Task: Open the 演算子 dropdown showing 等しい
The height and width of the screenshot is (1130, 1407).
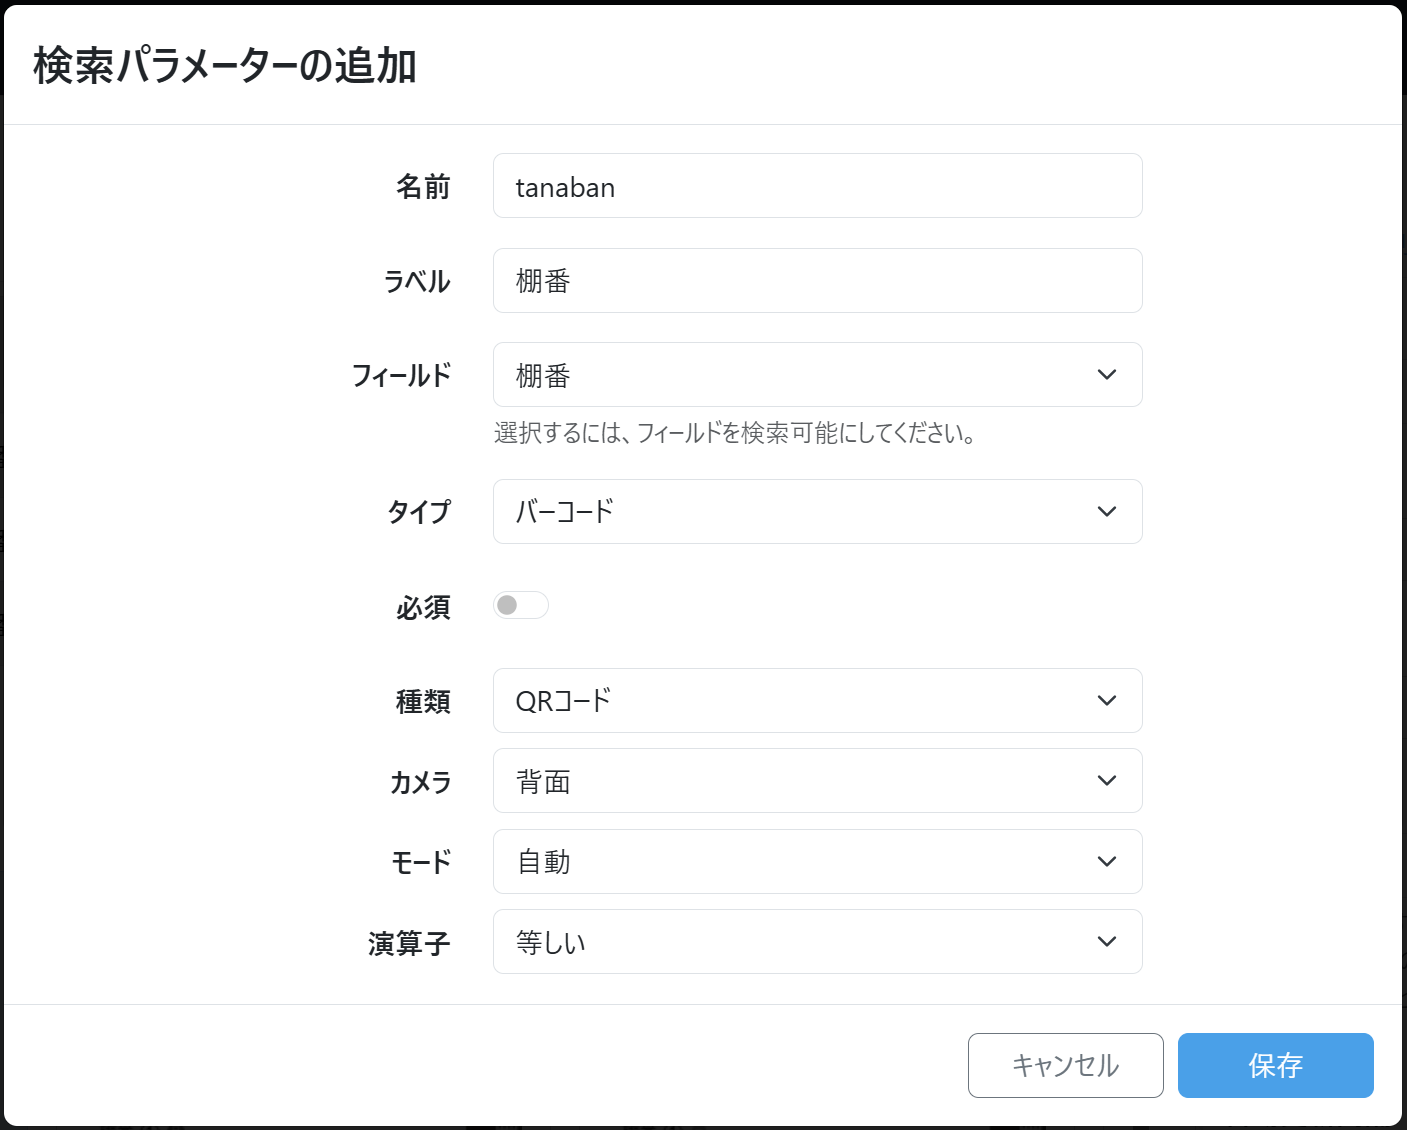Action: [800, 942]
